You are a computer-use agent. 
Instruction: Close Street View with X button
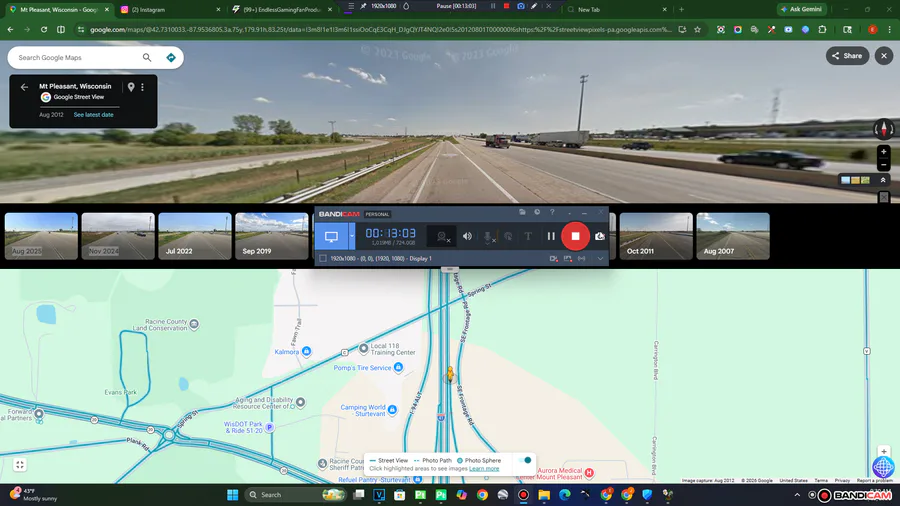click(884, 56)
